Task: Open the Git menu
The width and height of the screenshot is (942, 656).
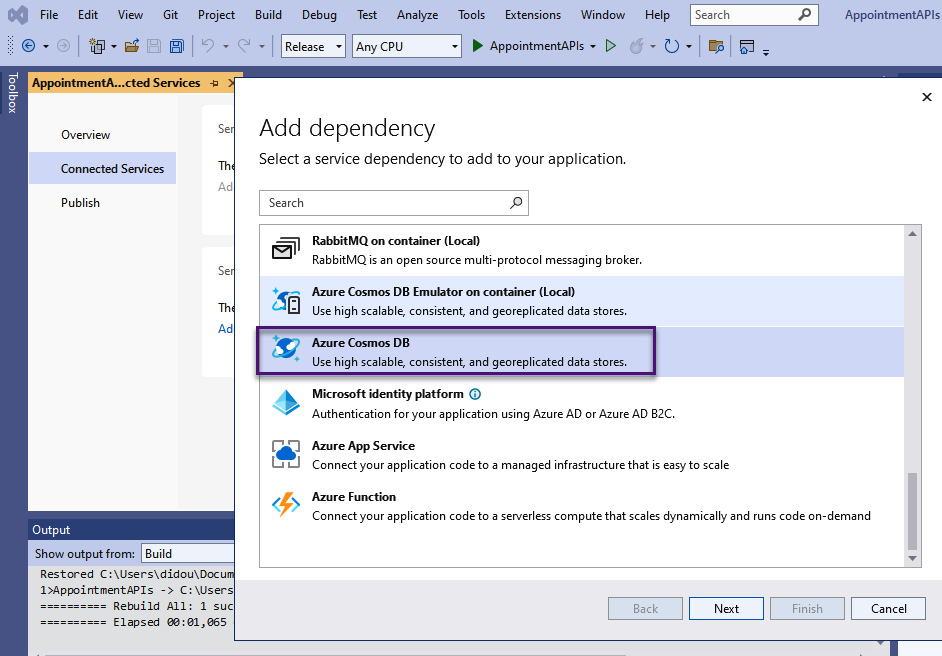Action: tap(171, 14)
